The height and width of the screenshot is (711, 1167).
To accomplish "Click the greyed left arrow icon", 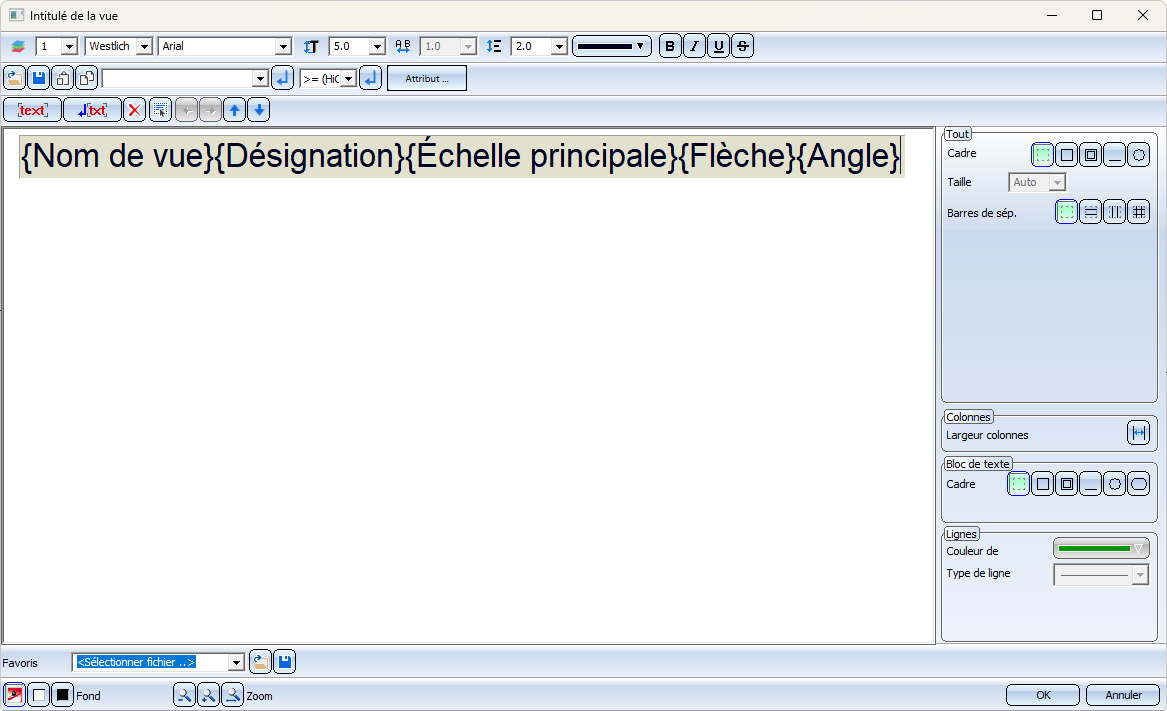I will [x=186, y=110].
